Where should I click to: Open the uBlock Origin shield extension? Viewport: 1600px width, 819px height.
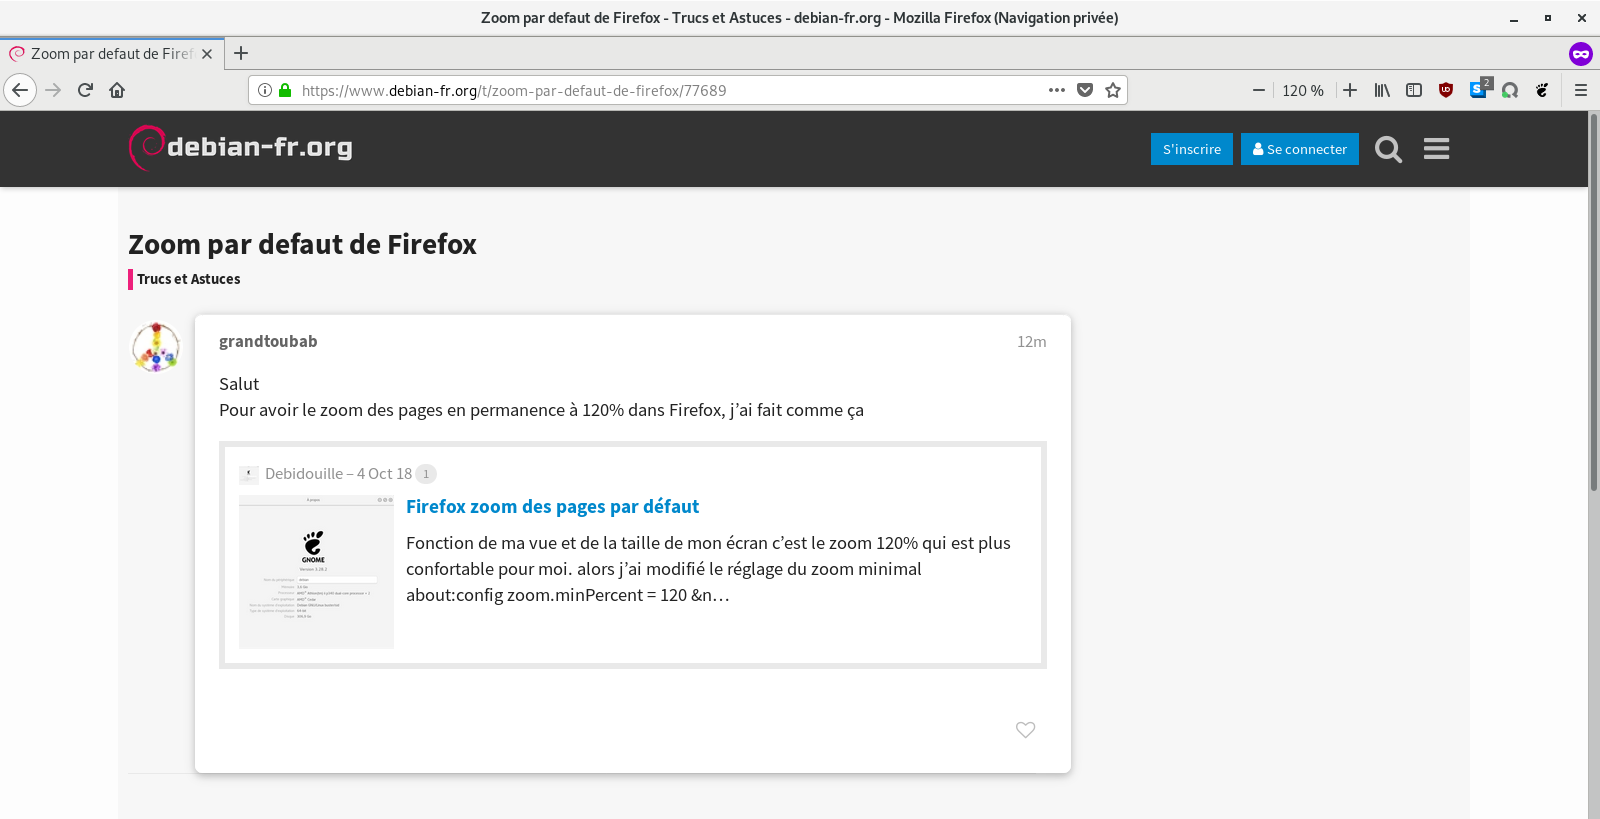[x=1446, y=90]
